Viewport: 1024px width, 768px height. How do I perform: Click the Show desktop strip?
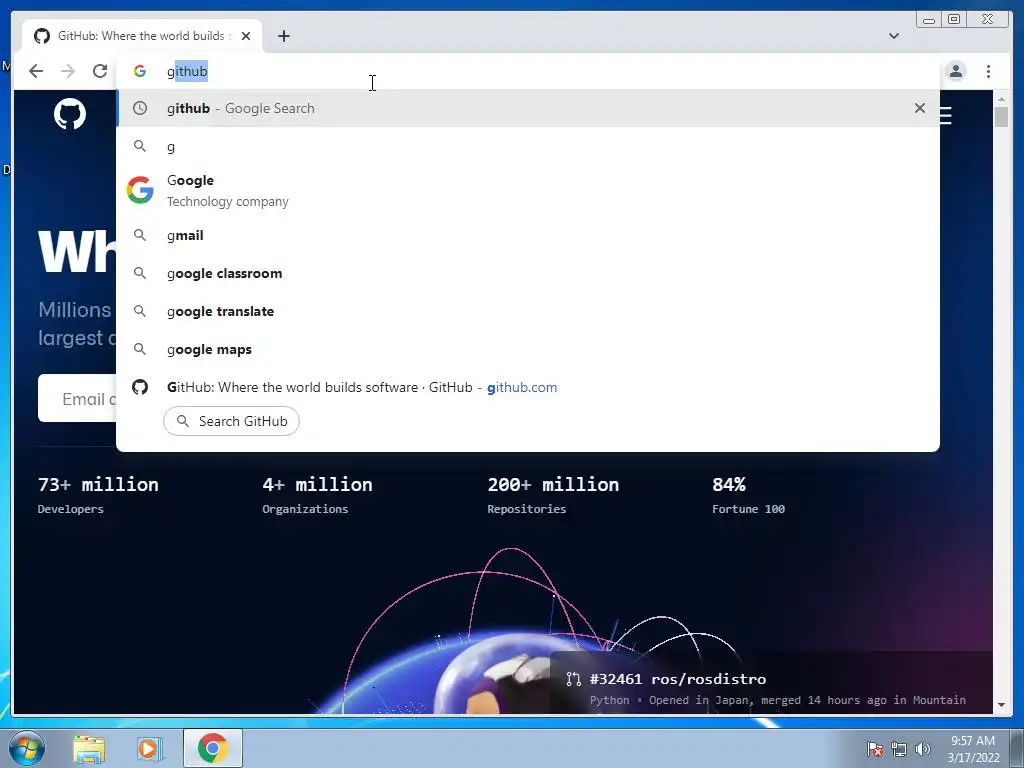click(x=1017, y=748)
